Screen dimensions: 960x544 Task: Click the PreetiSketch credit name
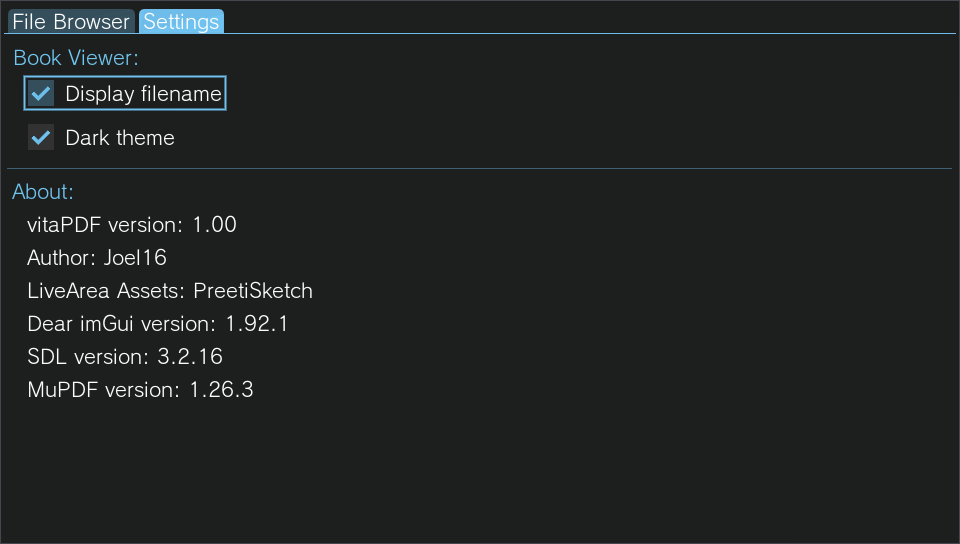pyautogui.click(x=253, y=291)
